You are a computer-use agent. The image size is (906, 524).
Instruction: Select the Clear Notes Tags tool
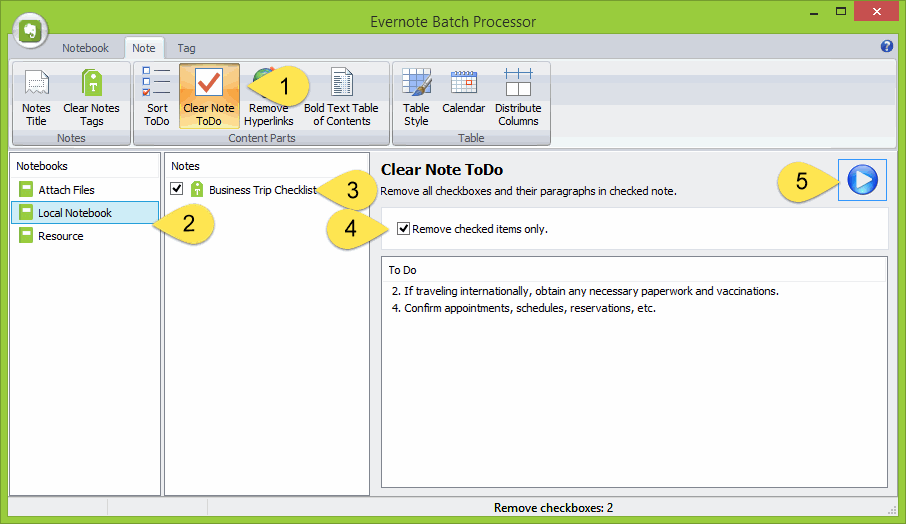click(91, 97)
